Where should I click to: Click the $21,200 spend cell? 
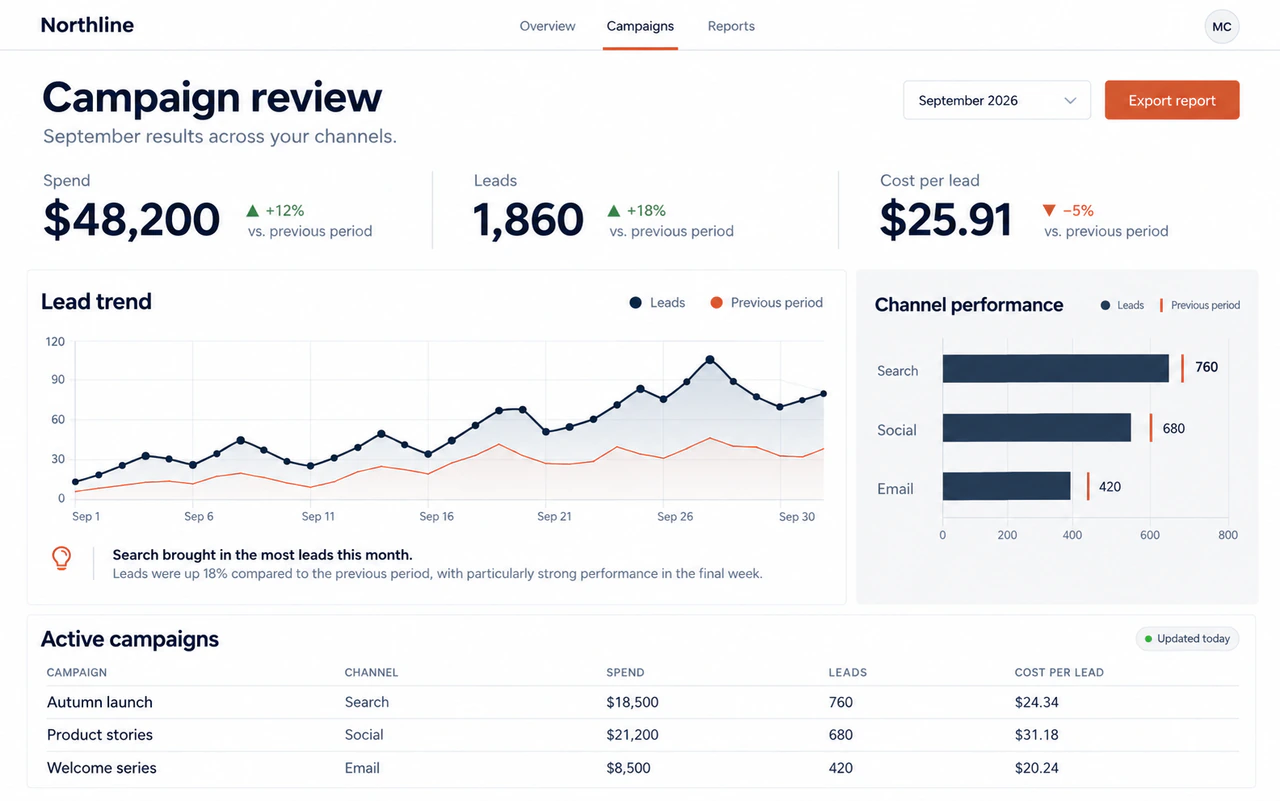pyautogui.click(x=632, y=735)
